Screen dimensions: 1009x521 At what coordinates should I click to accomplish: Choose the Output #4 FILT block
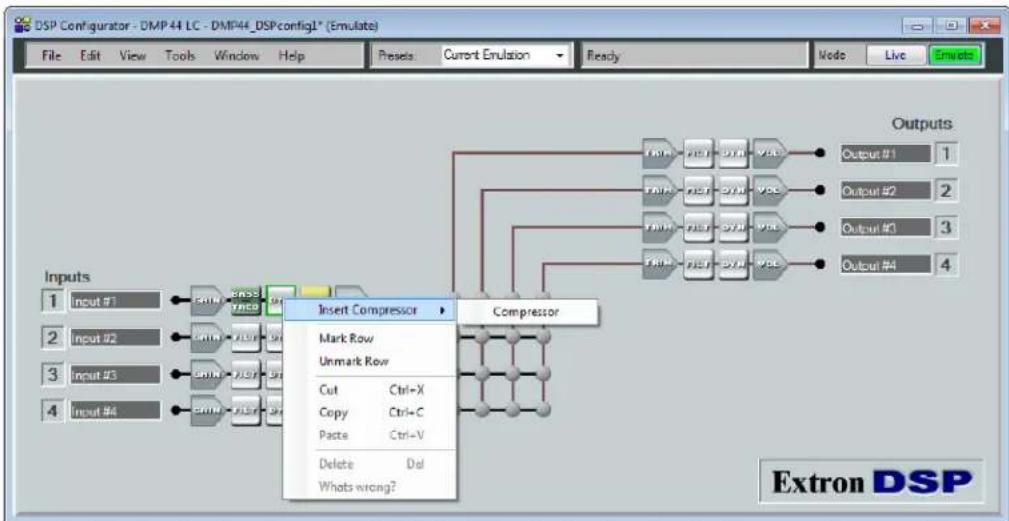(699, 264)
